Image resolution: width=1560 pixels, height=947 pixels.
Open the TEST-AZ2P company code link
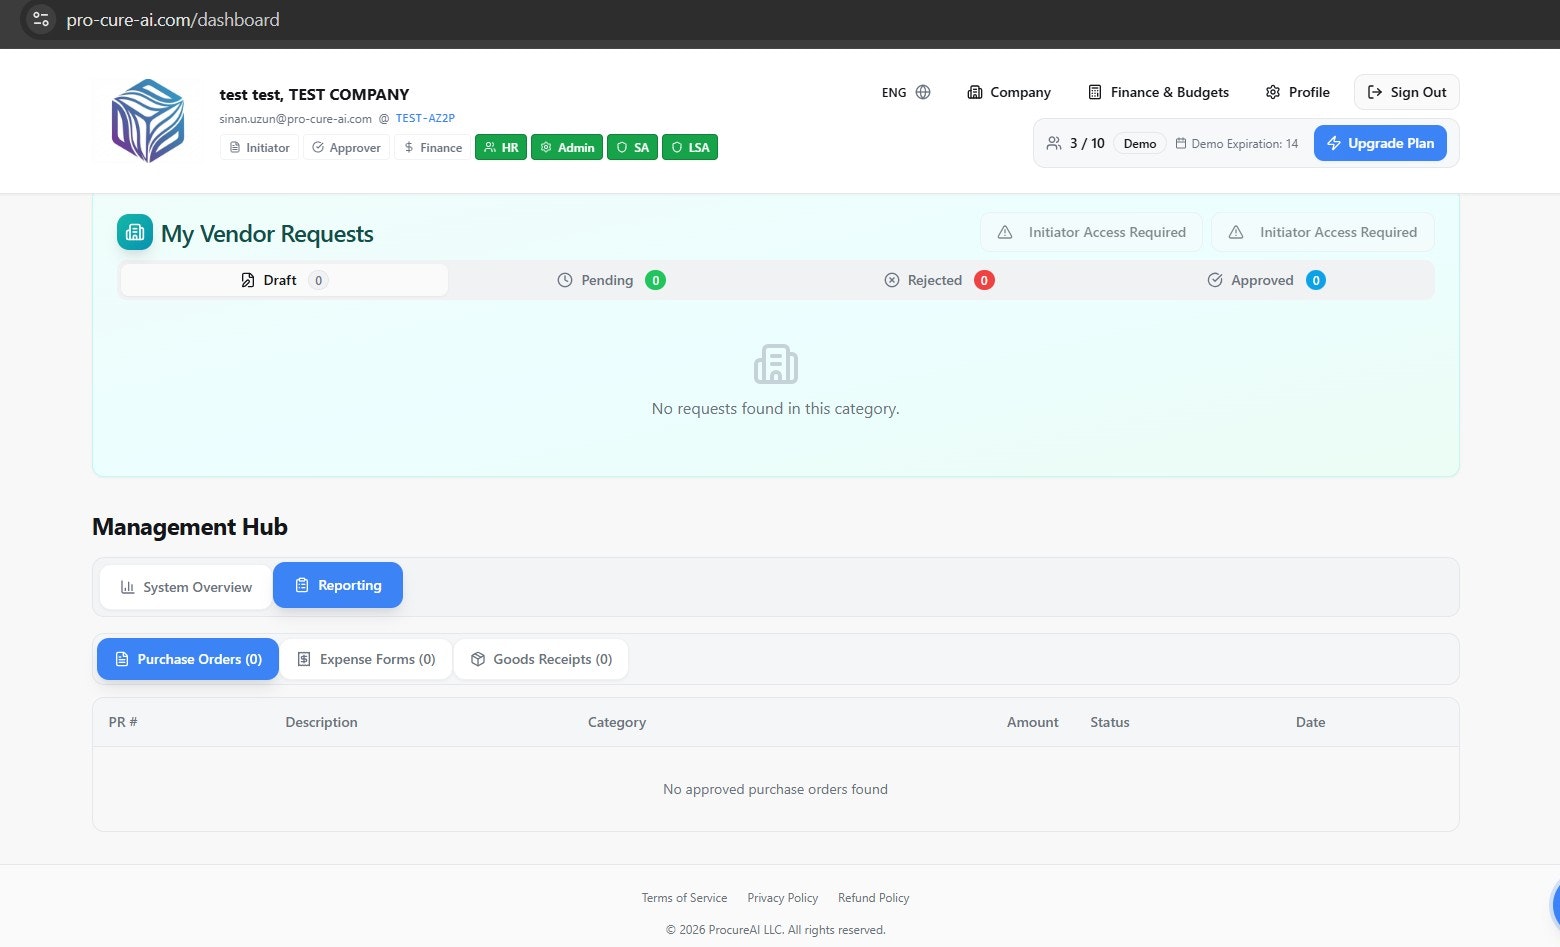click(425, 118)
